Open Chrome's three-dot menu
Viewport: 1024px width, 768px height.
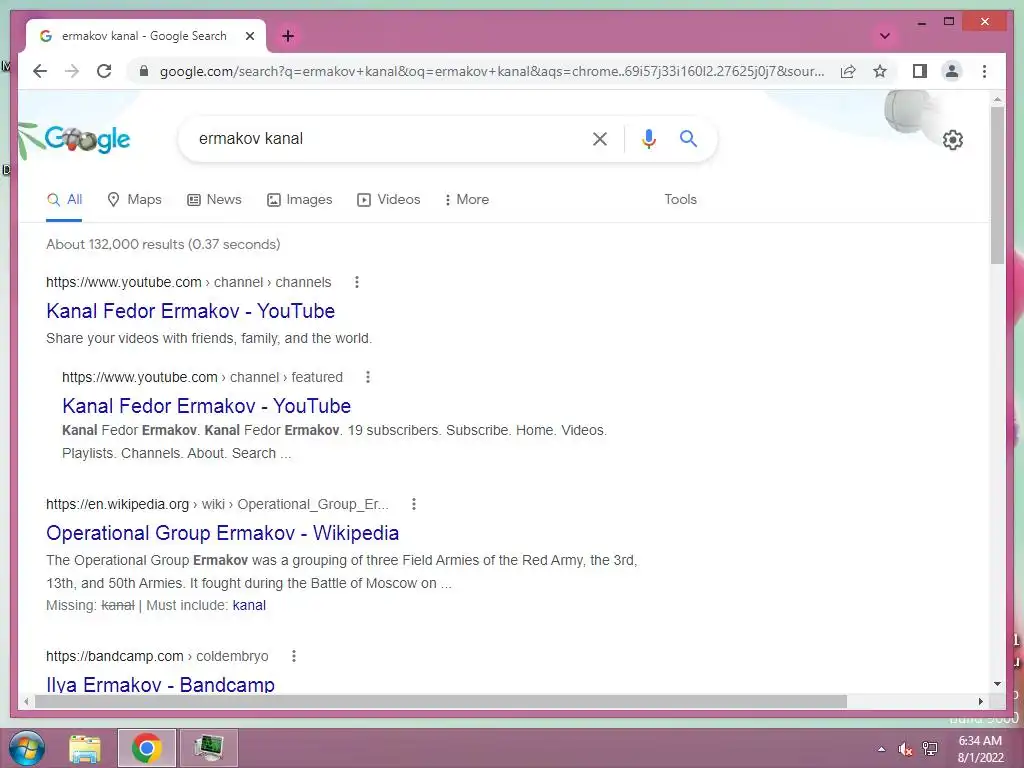tap(984, 71)
